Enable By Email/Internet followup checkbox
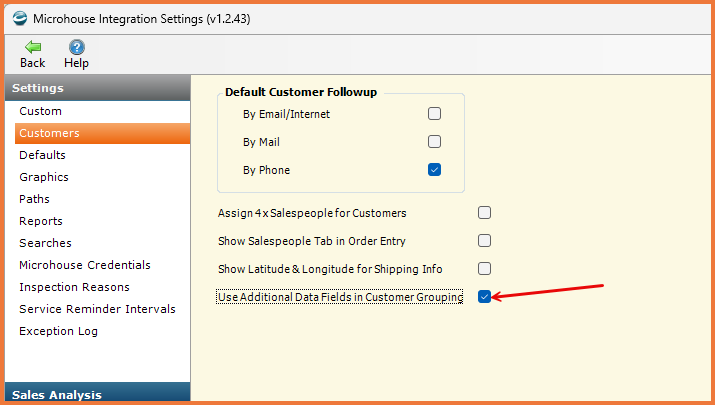This screenshot has width=715, height=405. coord(434,114)
